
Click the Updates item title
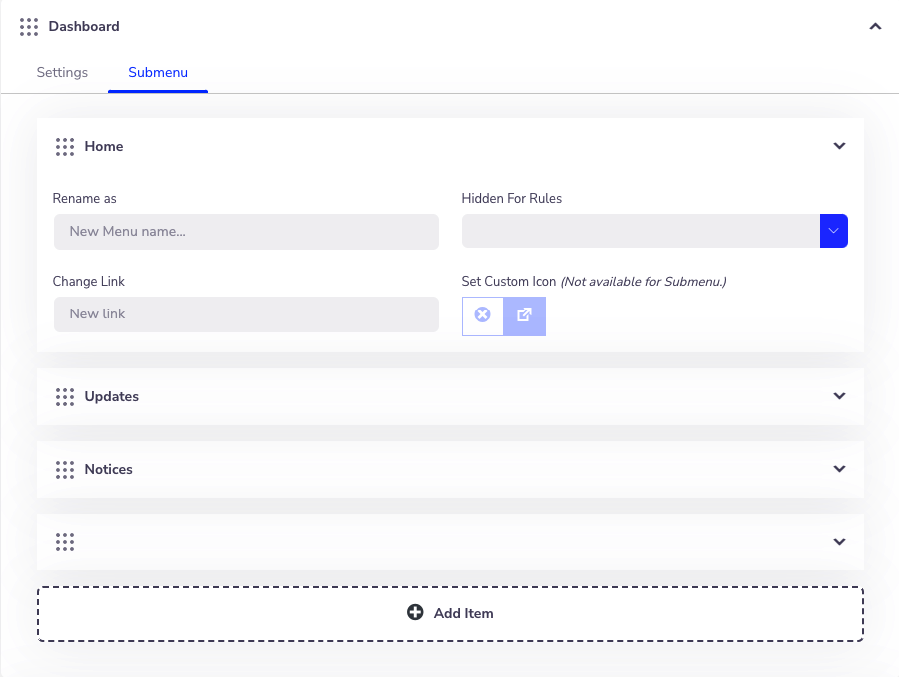pyautogui.click(x=111, y=396)
